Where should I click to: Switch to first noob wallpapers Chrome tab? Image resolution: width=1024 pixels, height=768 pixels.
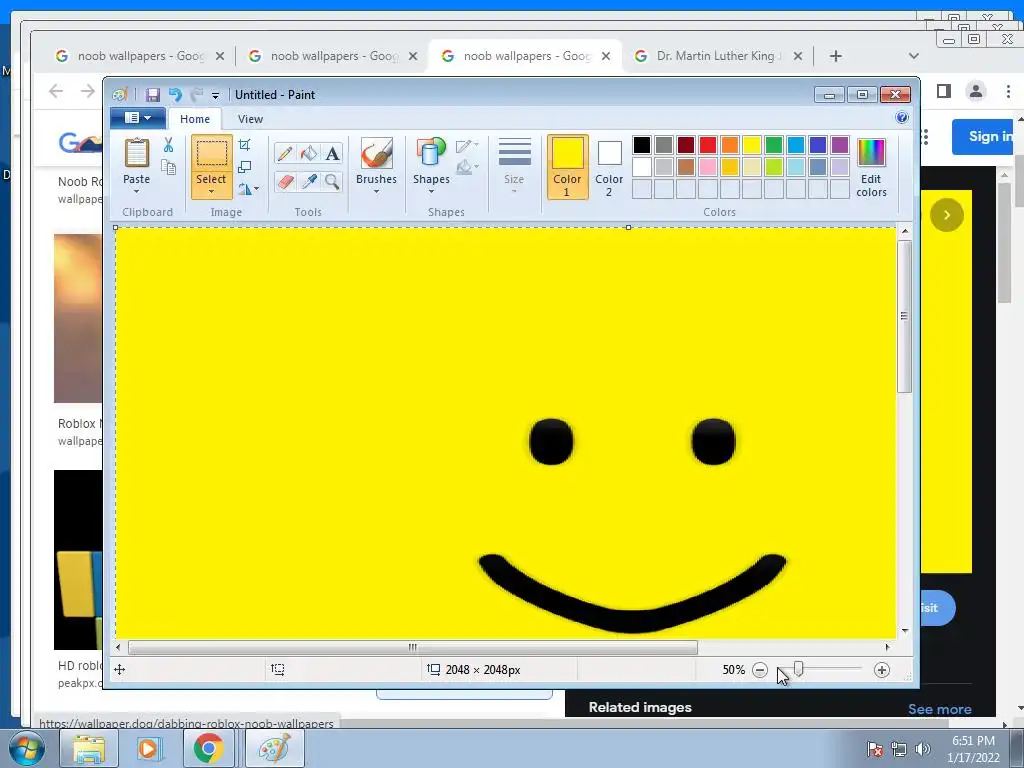[x=140, y=56]
